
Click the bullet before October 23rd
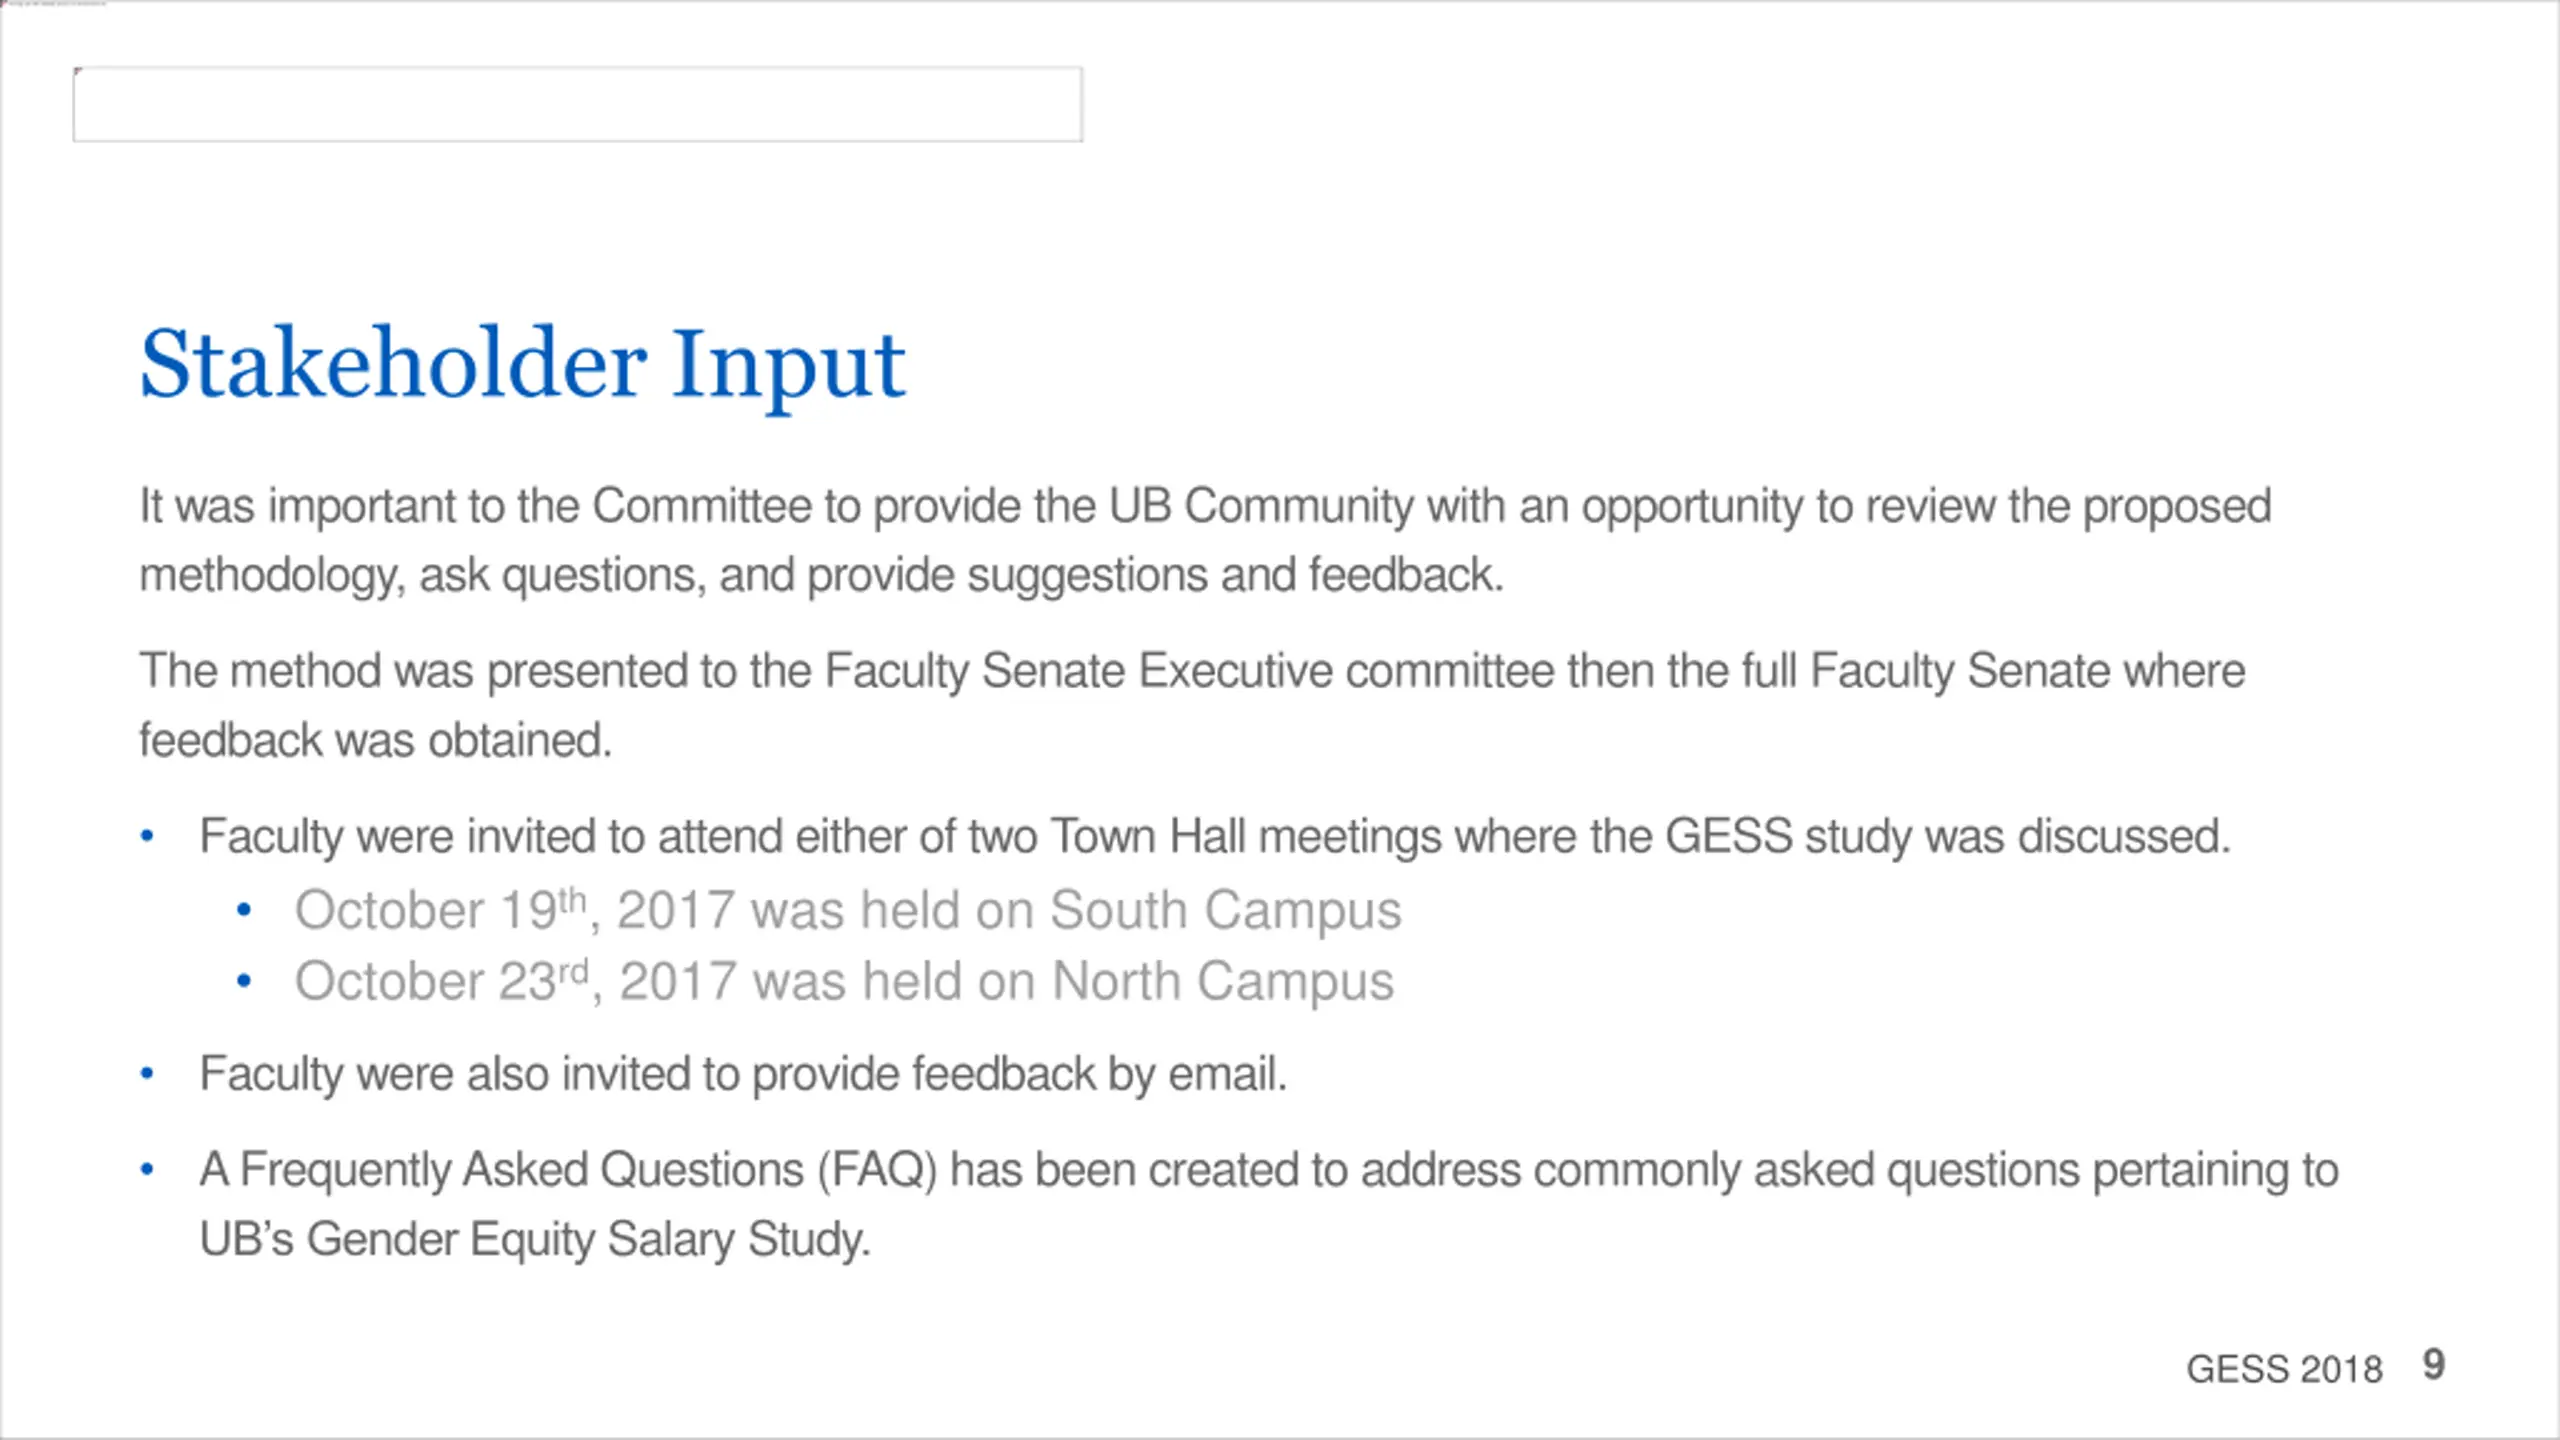[243, 982]
